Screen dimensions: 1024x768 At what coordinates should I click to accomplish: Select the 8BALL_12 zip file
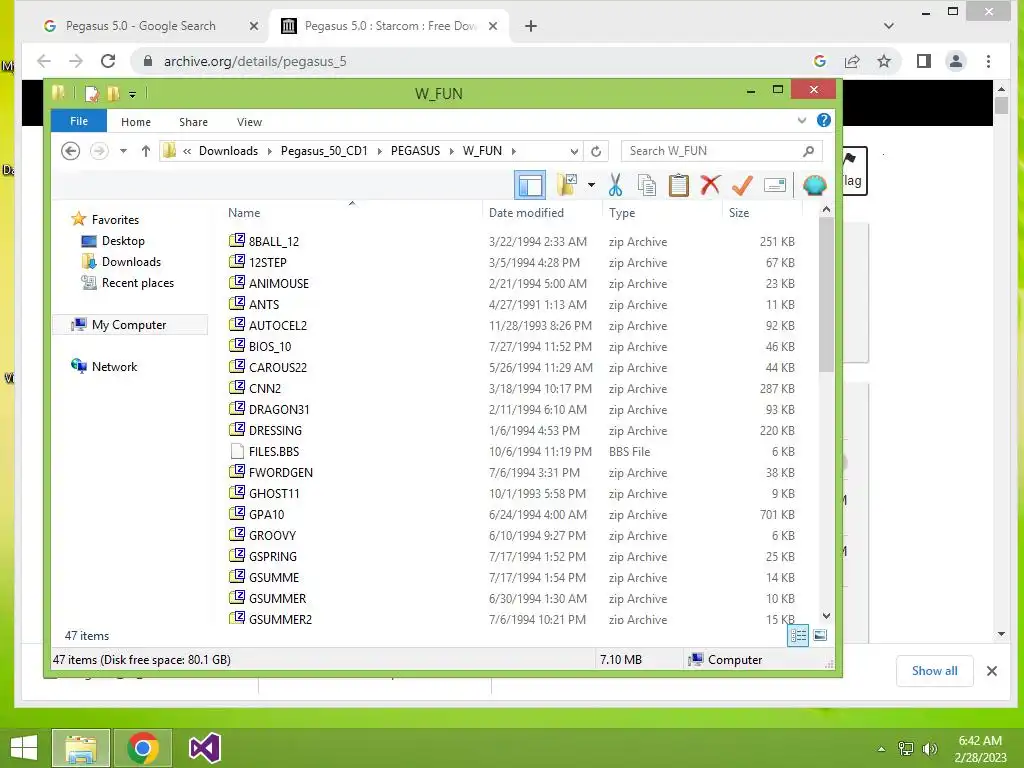274,242
